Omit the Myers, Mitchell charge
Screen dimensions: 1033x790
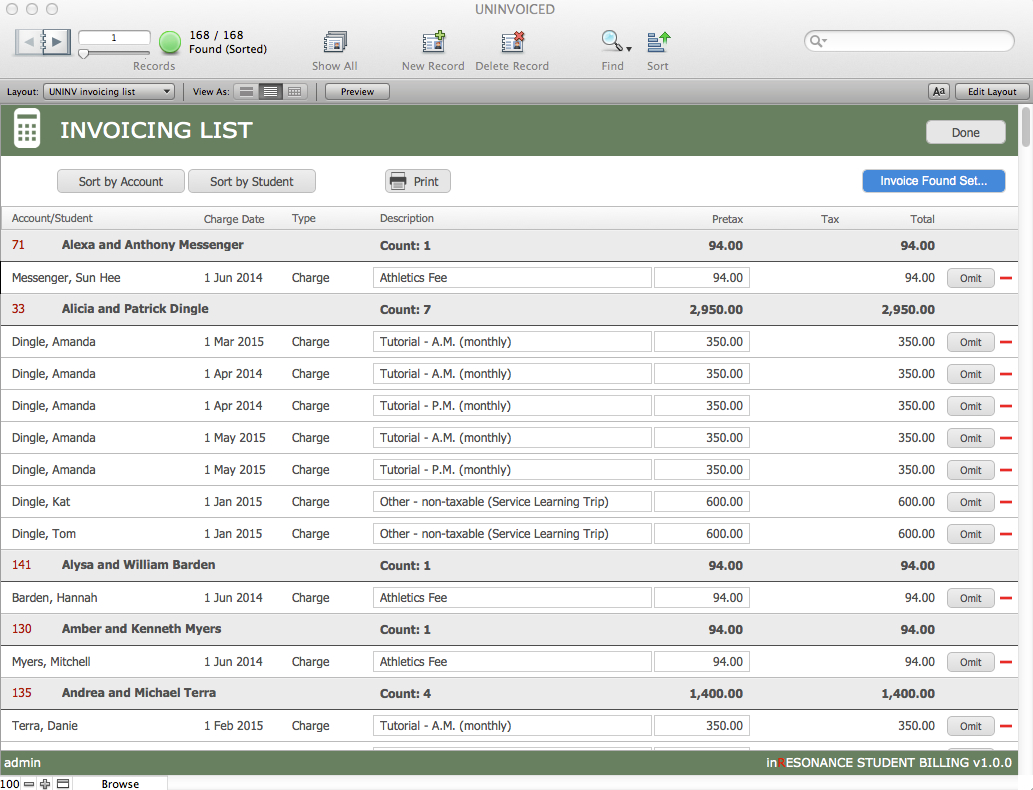pos(970,662)
